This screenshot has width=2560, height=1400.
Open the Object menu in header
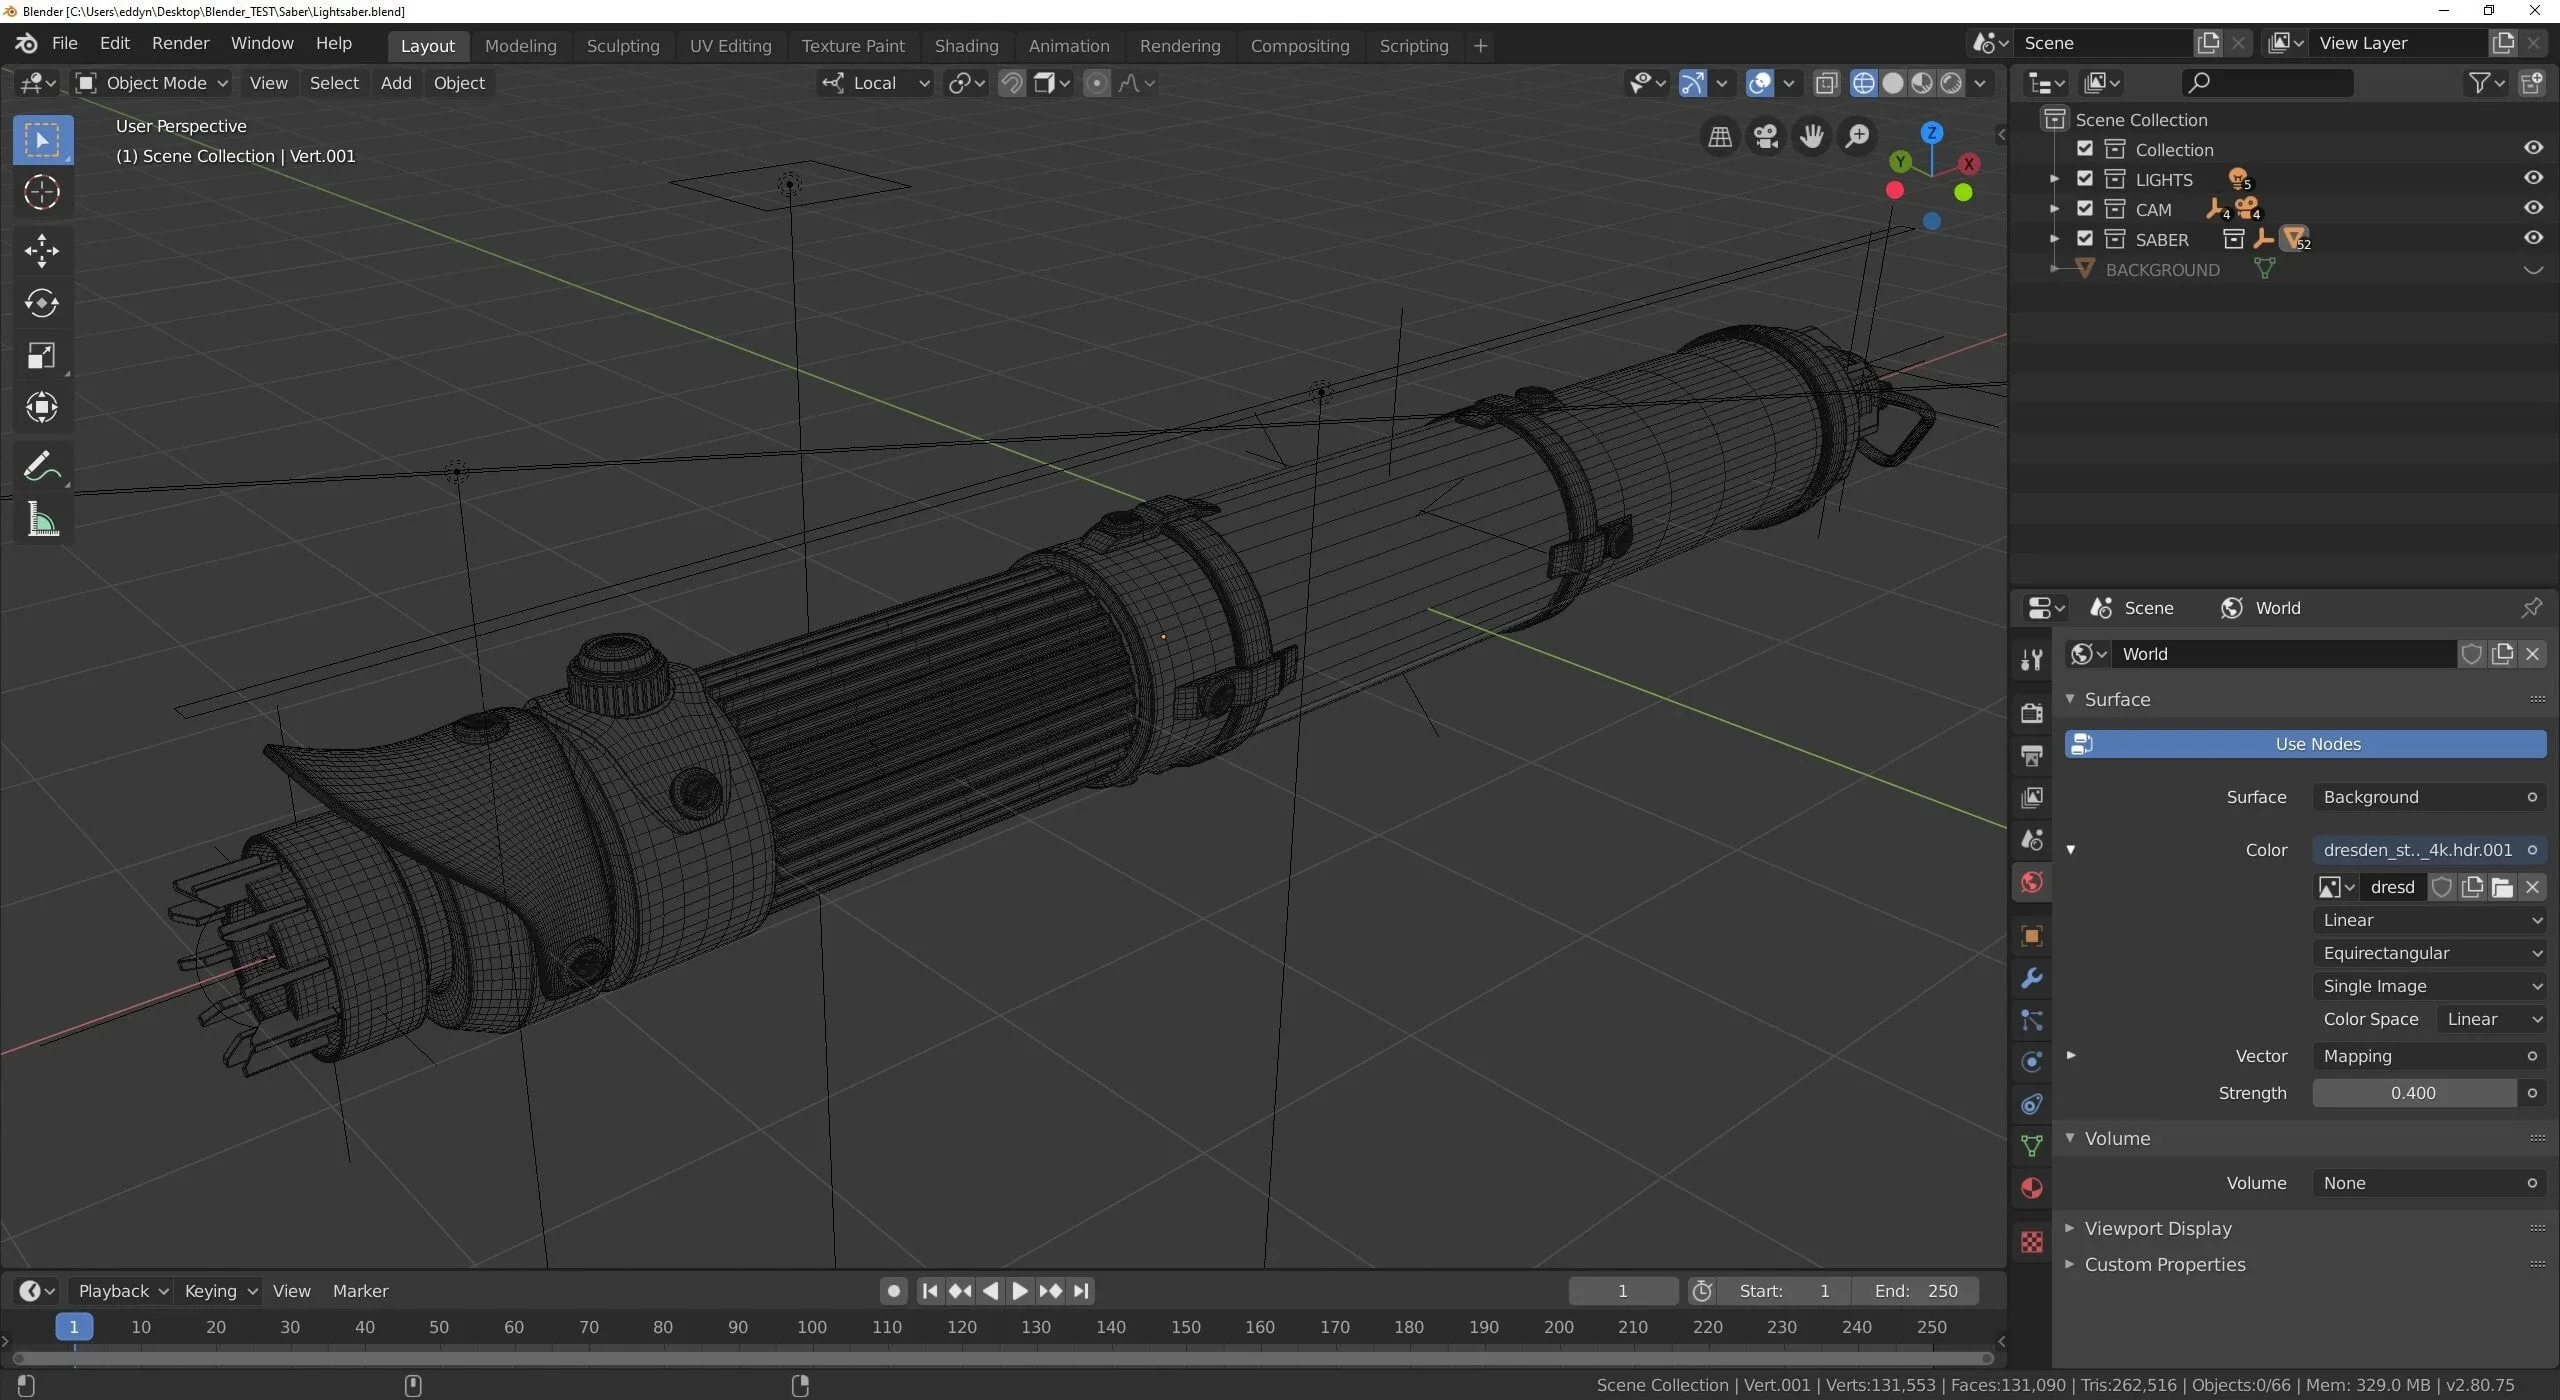coord(459,81)
